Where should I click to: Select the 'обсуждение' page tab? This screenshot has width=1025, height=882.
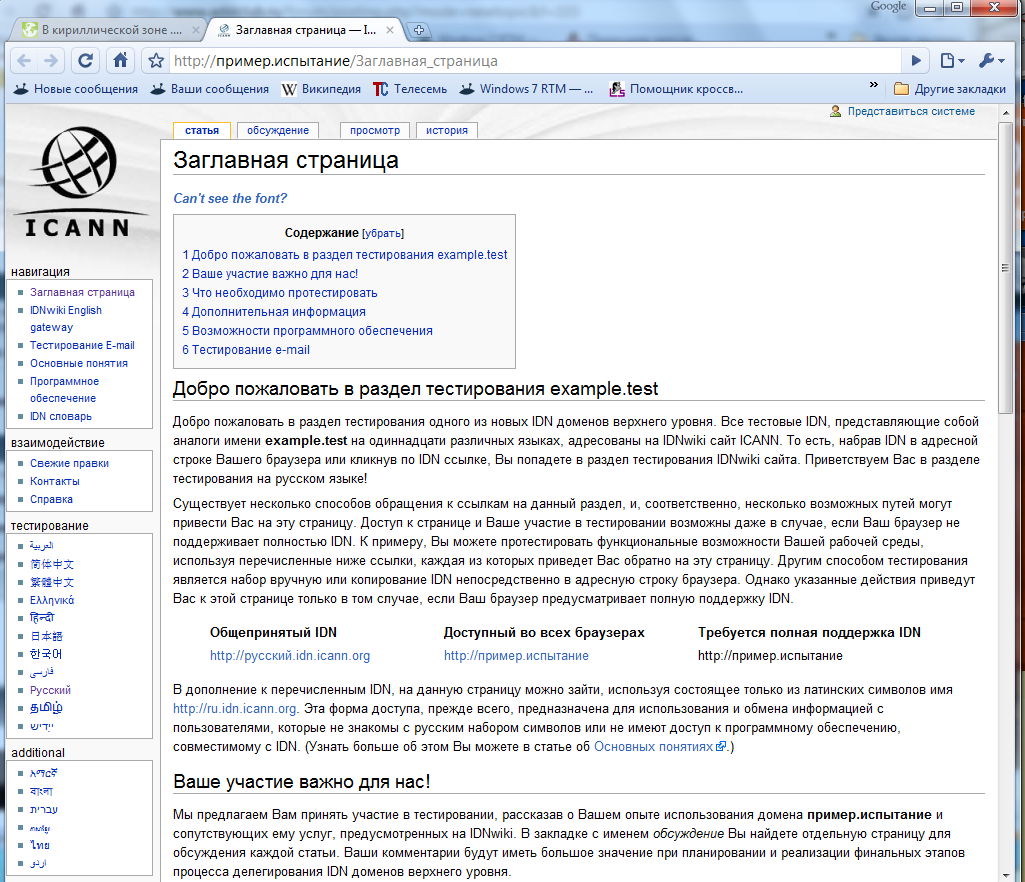click(x=278, y=130)
